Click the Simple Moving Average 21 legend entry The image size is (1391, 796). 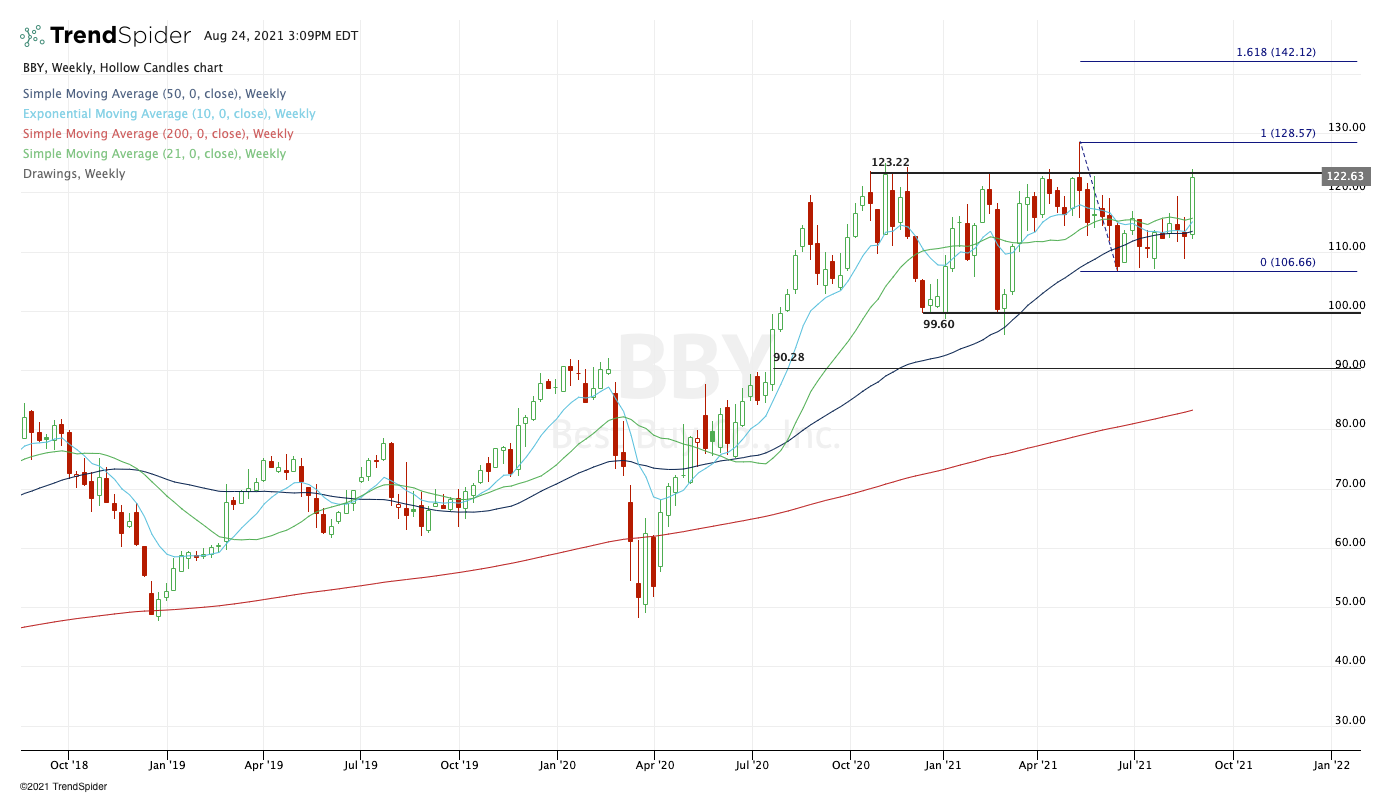coord(154,154)
